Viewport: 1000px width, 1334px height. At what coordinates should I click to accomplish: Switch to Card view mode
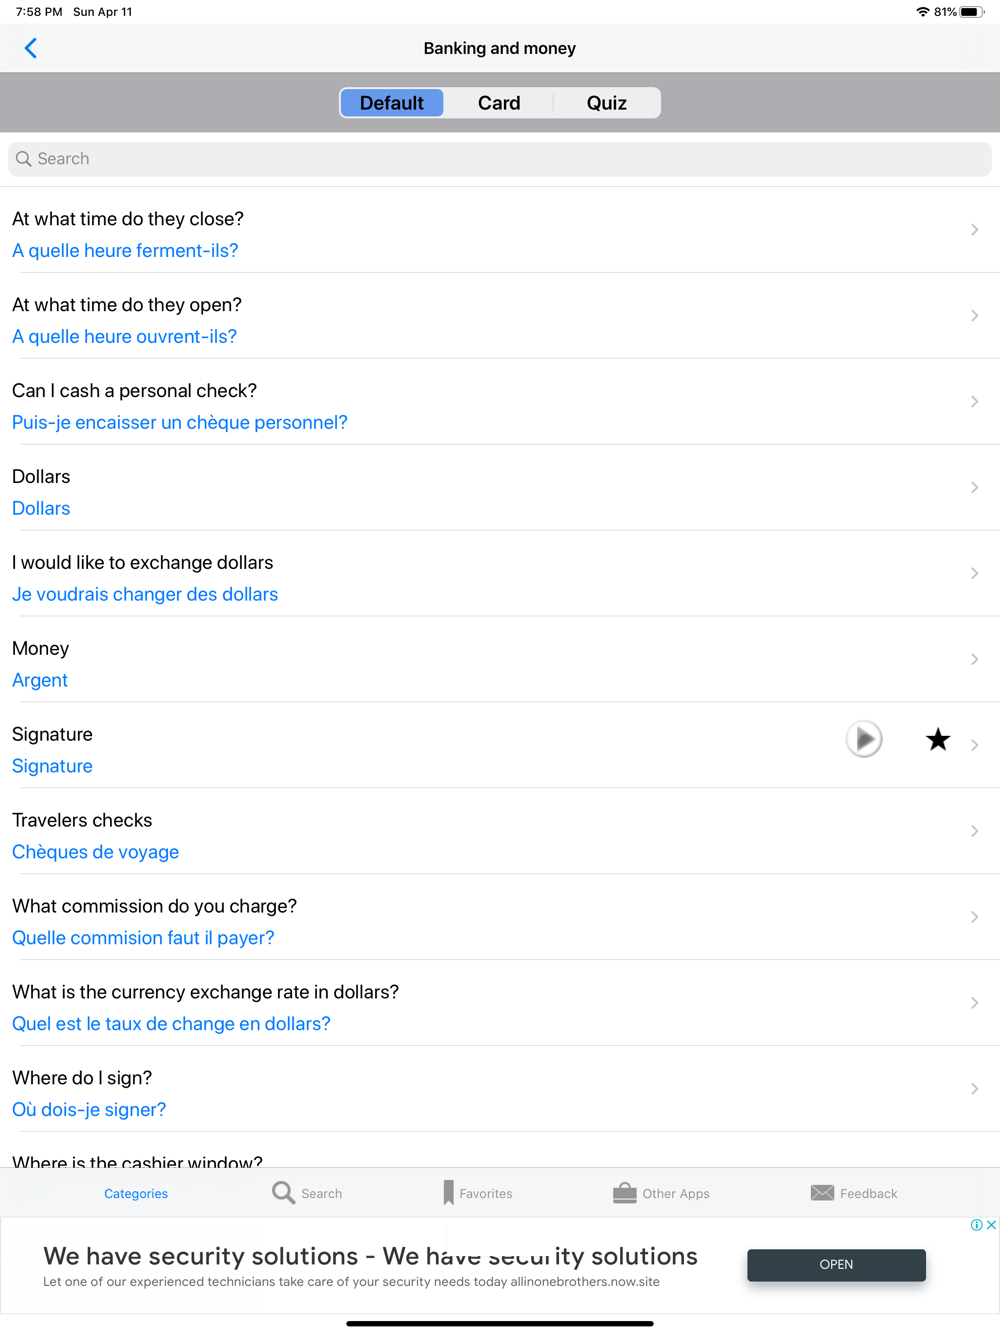tap(499, 103)
